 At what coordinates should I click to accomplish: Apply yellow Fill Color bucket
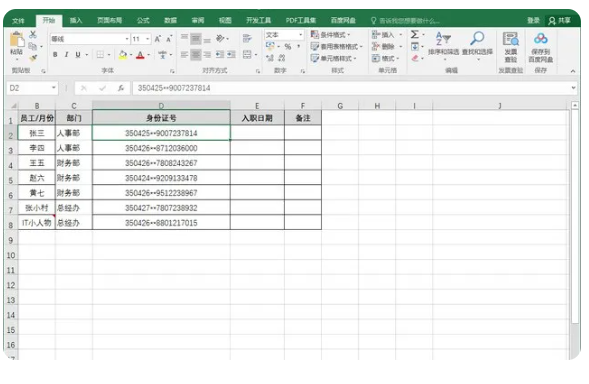click(x=123, y=55)
